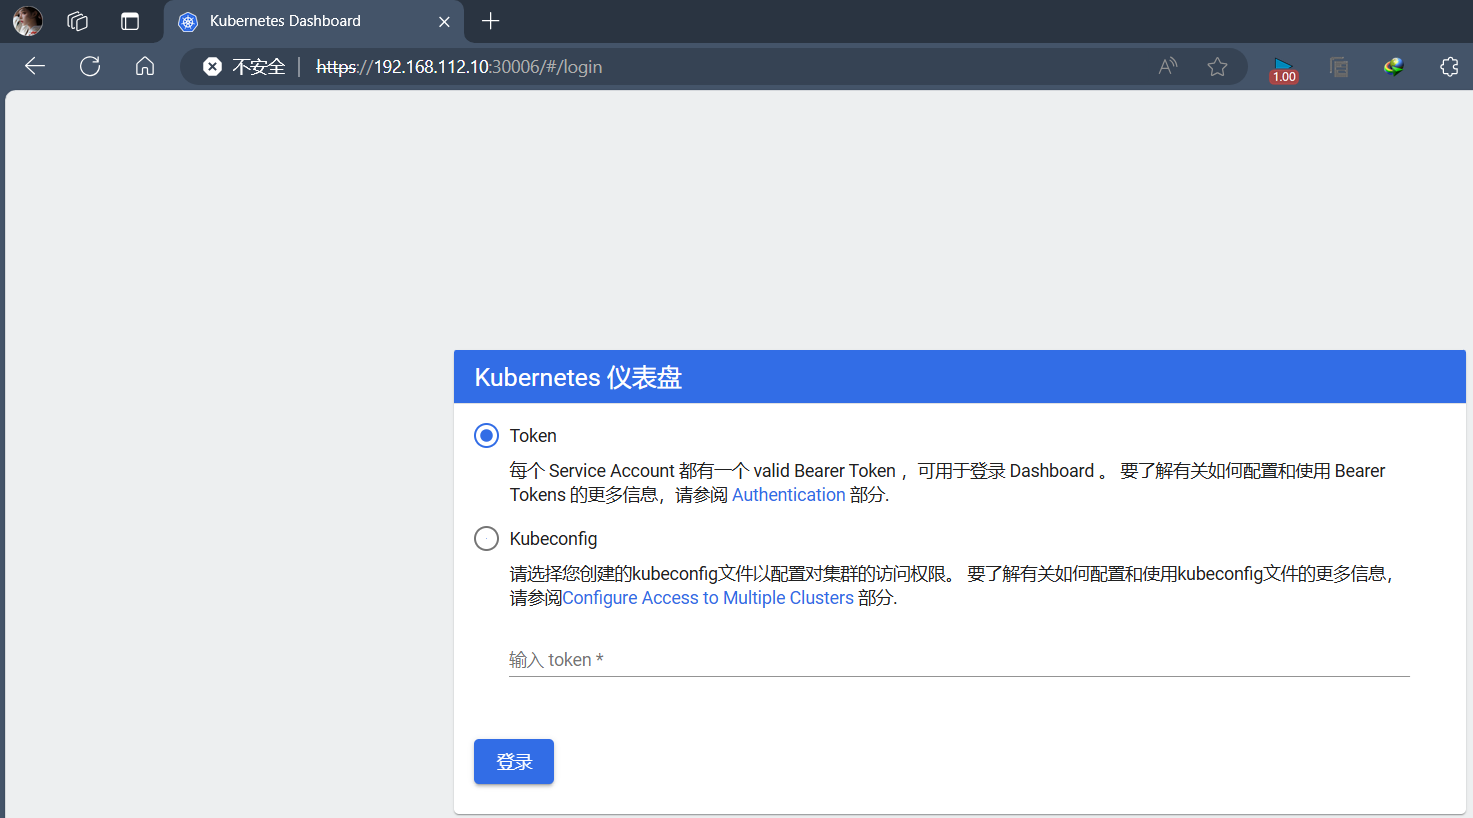The image size is (1473, 818).
Task: Open Configure Access to Multiple Clusters link
Action: pyautogui.click(x=708, y=598)
